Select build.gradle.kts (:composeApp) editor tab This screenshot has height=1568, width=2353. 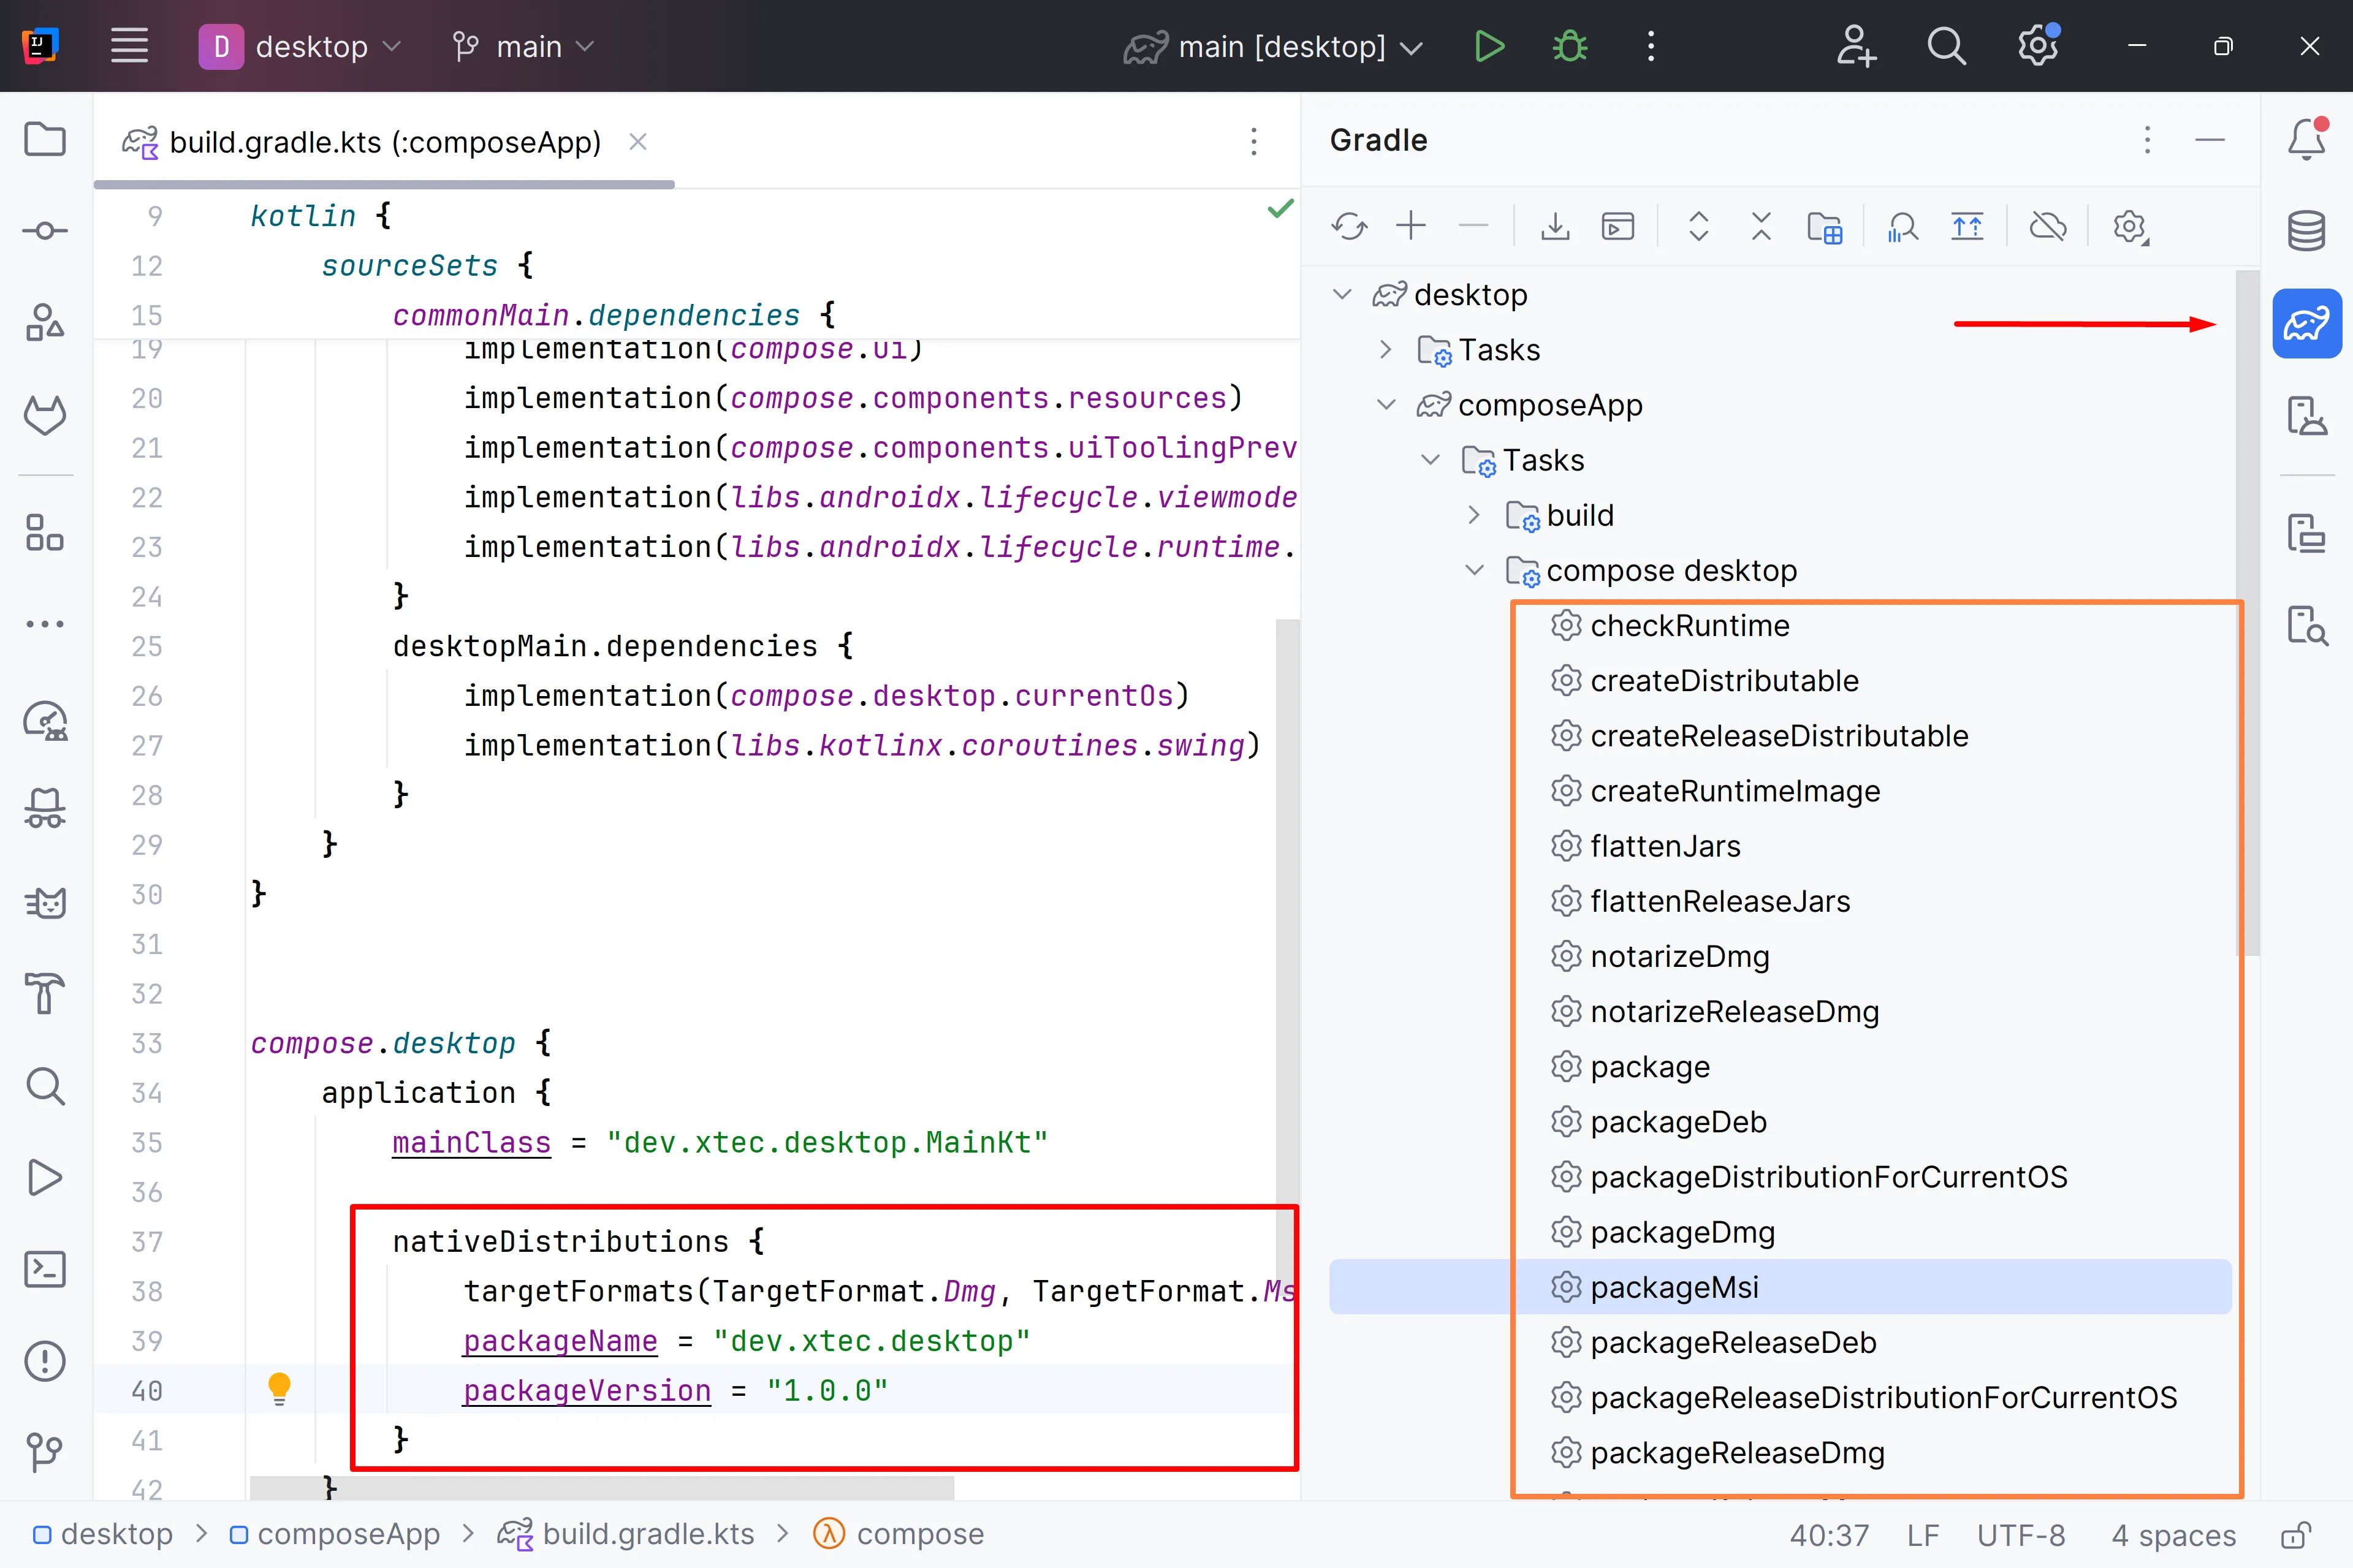point(384,142)
